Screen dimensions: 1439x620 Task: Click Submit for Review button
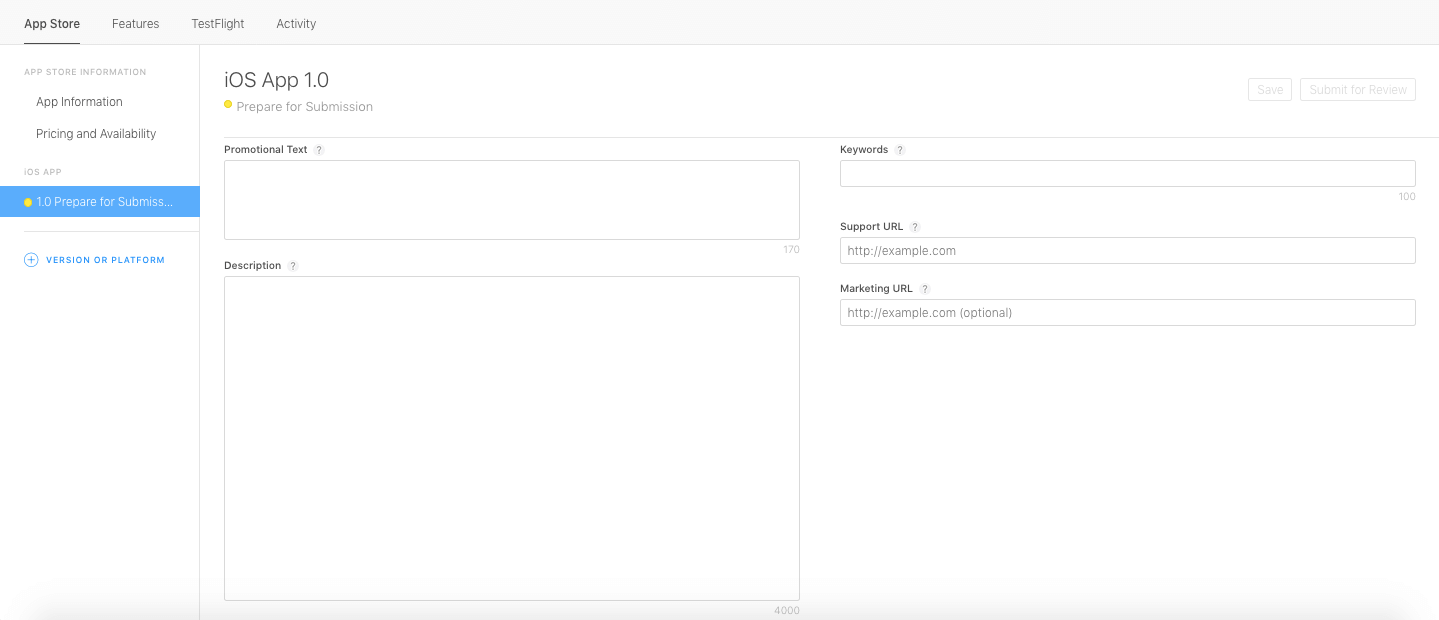(1358, 89)
